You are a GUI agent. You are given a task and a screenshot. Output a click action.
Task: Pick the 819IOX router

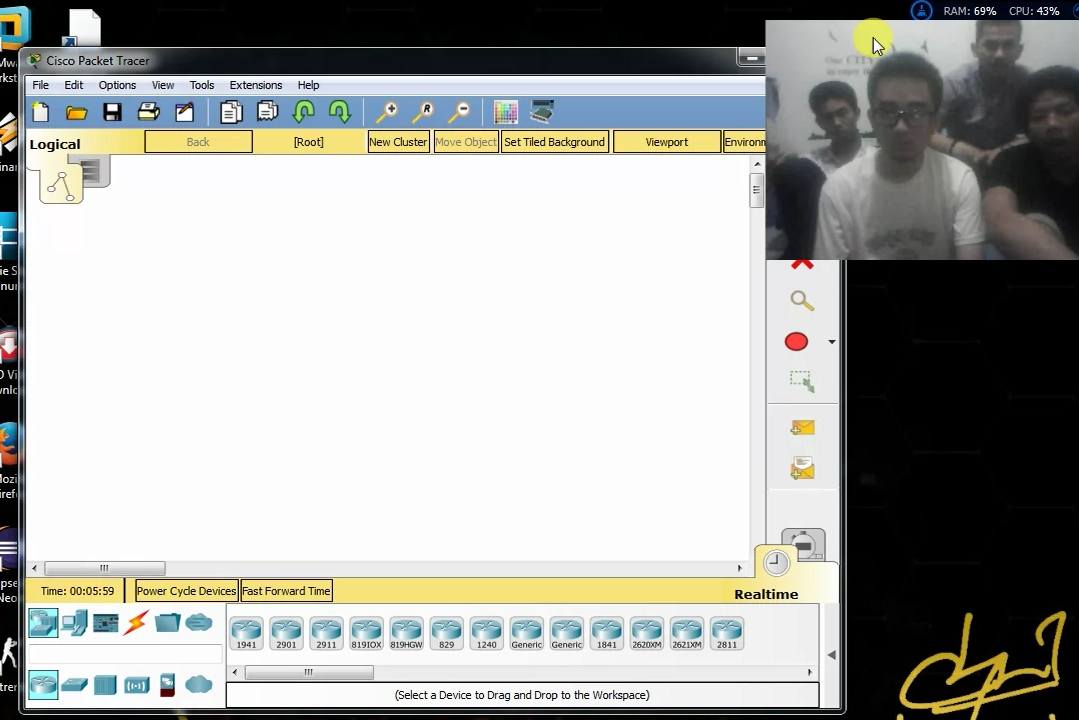pos(366,633)
